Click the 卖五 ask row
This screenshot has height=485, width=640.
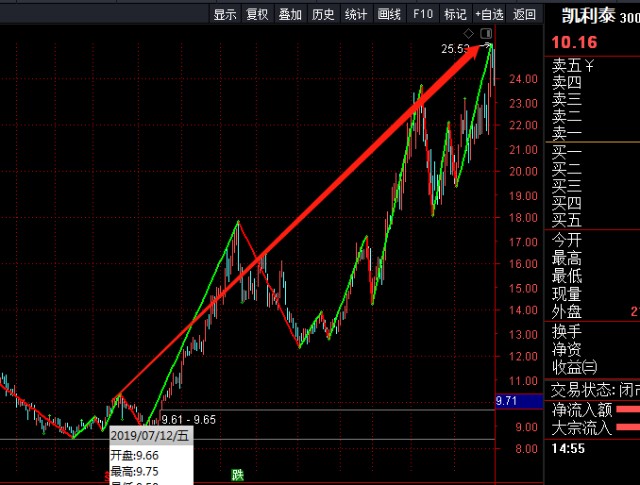592,65
